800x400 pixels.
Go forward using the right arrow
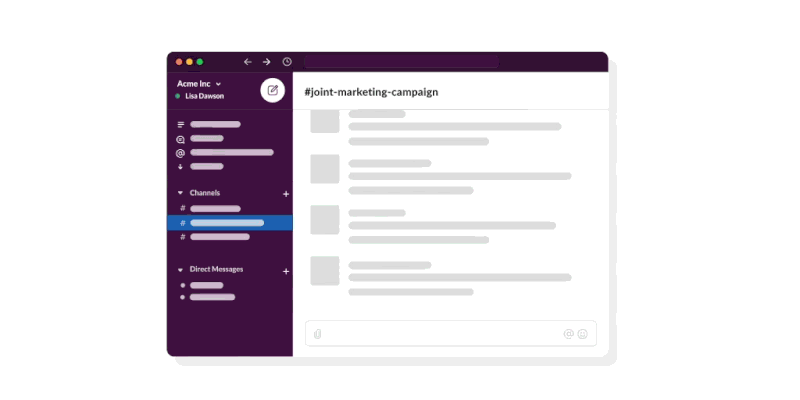click(x=267, y=62)
